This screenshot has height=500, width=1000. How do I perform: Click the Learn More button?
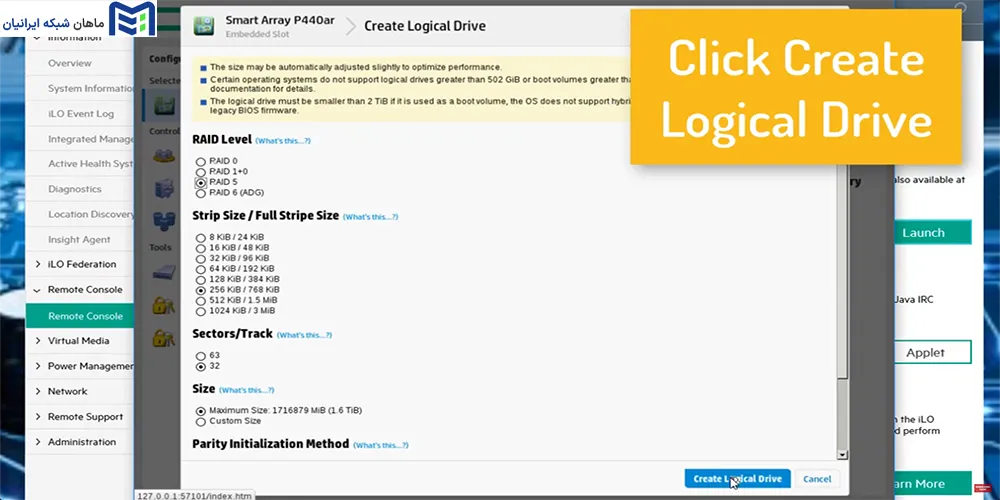click(x=932, y=484)
